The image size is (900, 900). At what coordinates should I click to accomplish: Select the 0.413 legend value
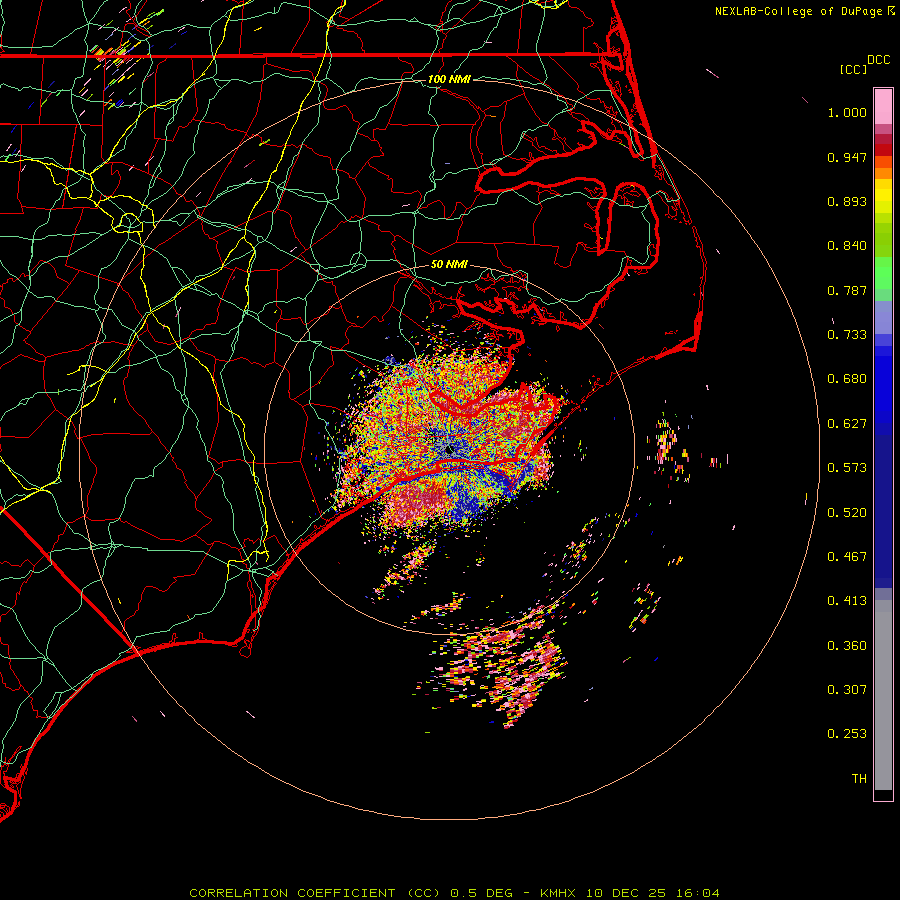847,601
